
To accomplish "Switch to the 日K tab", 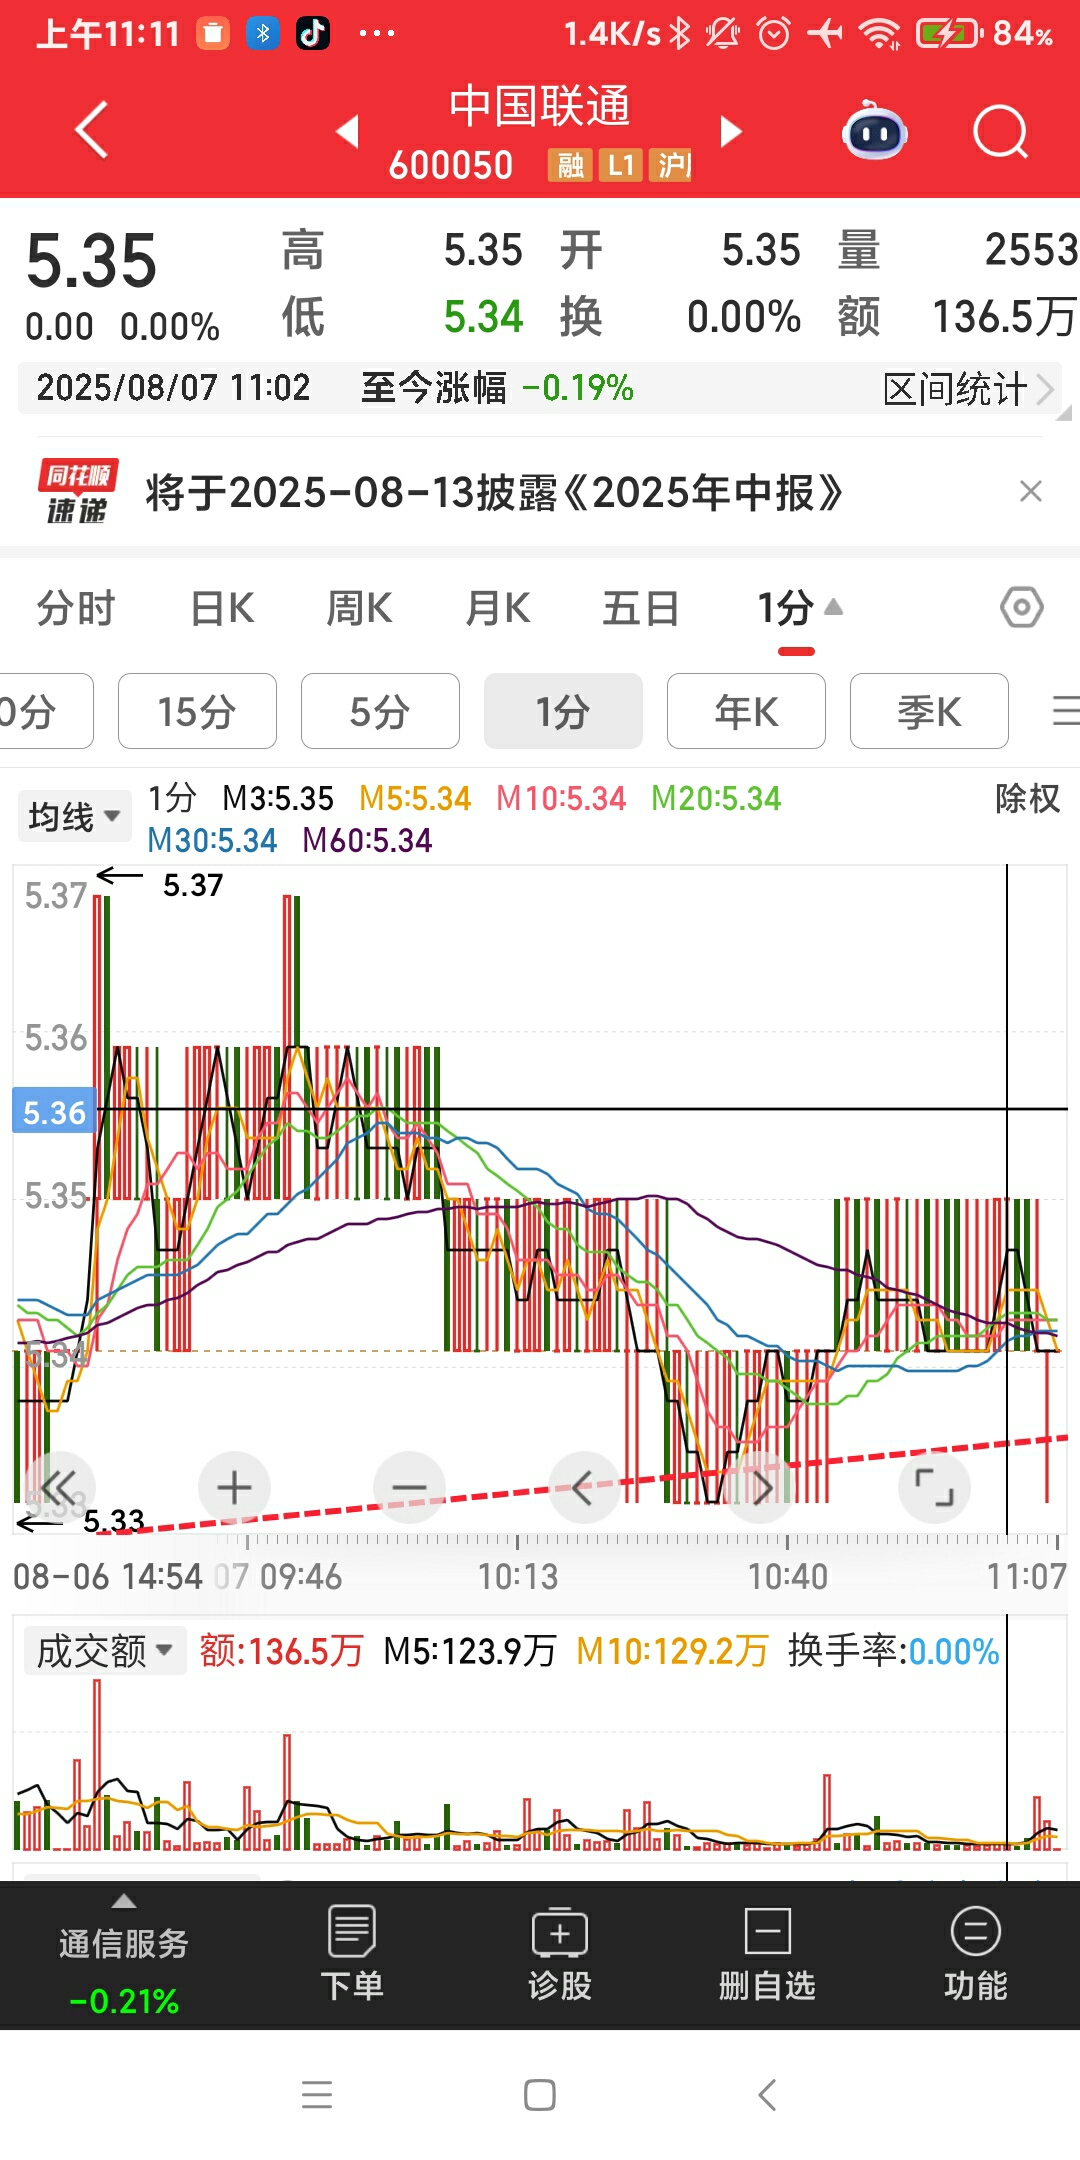I will pyautogui.click(x=222, y=608).
